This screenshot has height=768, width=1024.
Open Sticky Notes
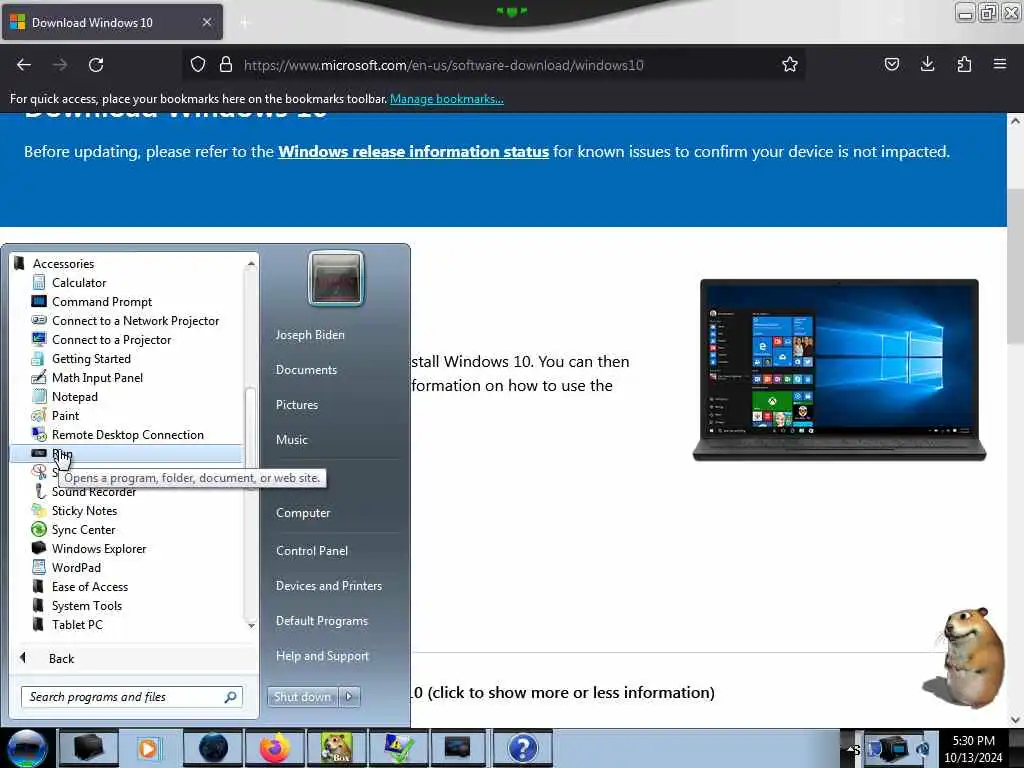pyautogui.click(x=84, y=511)
